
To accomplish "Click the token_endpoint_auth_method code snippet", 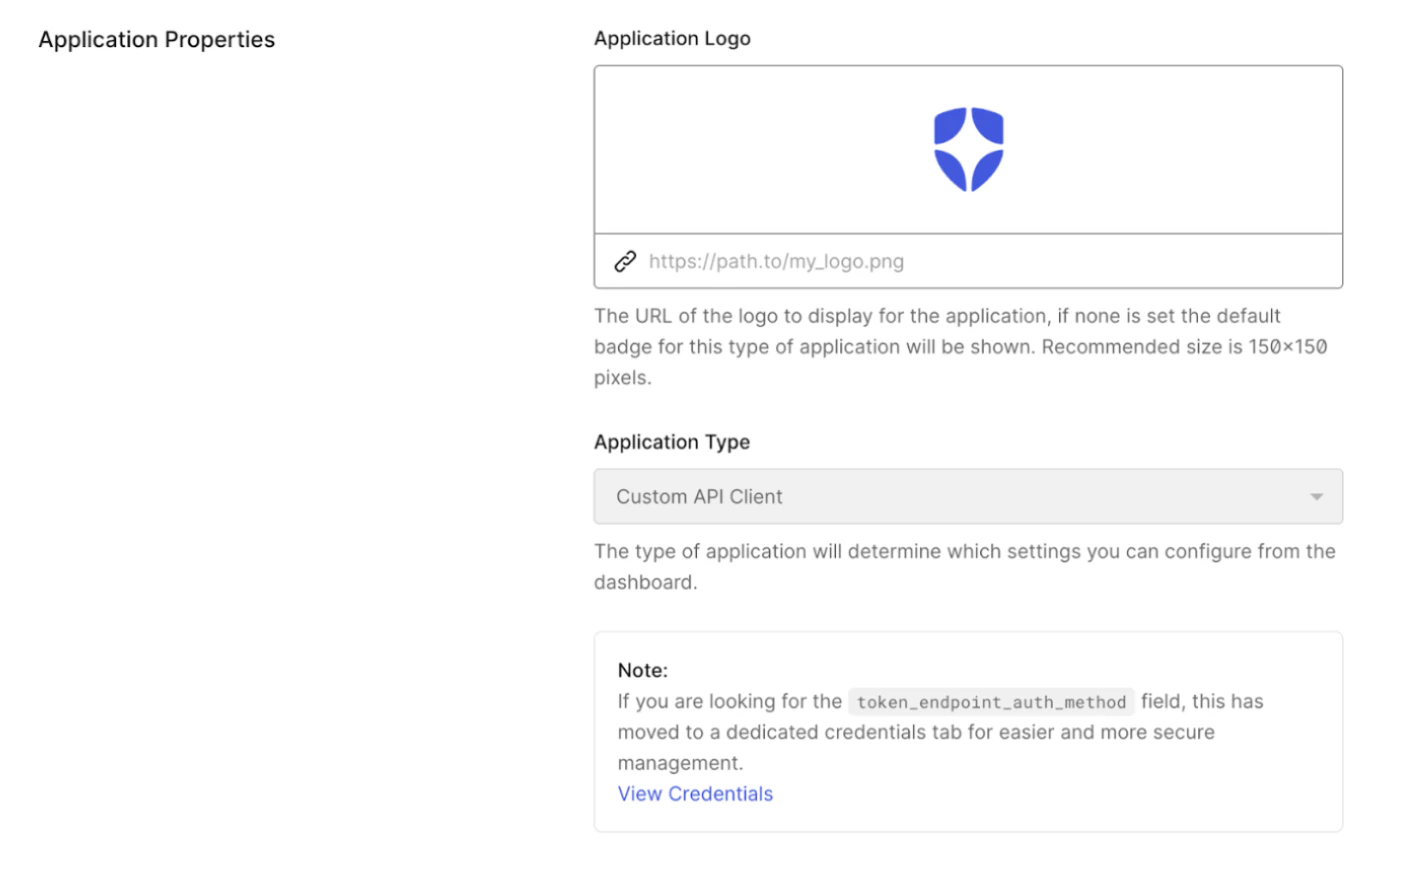I will pyautogui.click(x=991, y=702).
